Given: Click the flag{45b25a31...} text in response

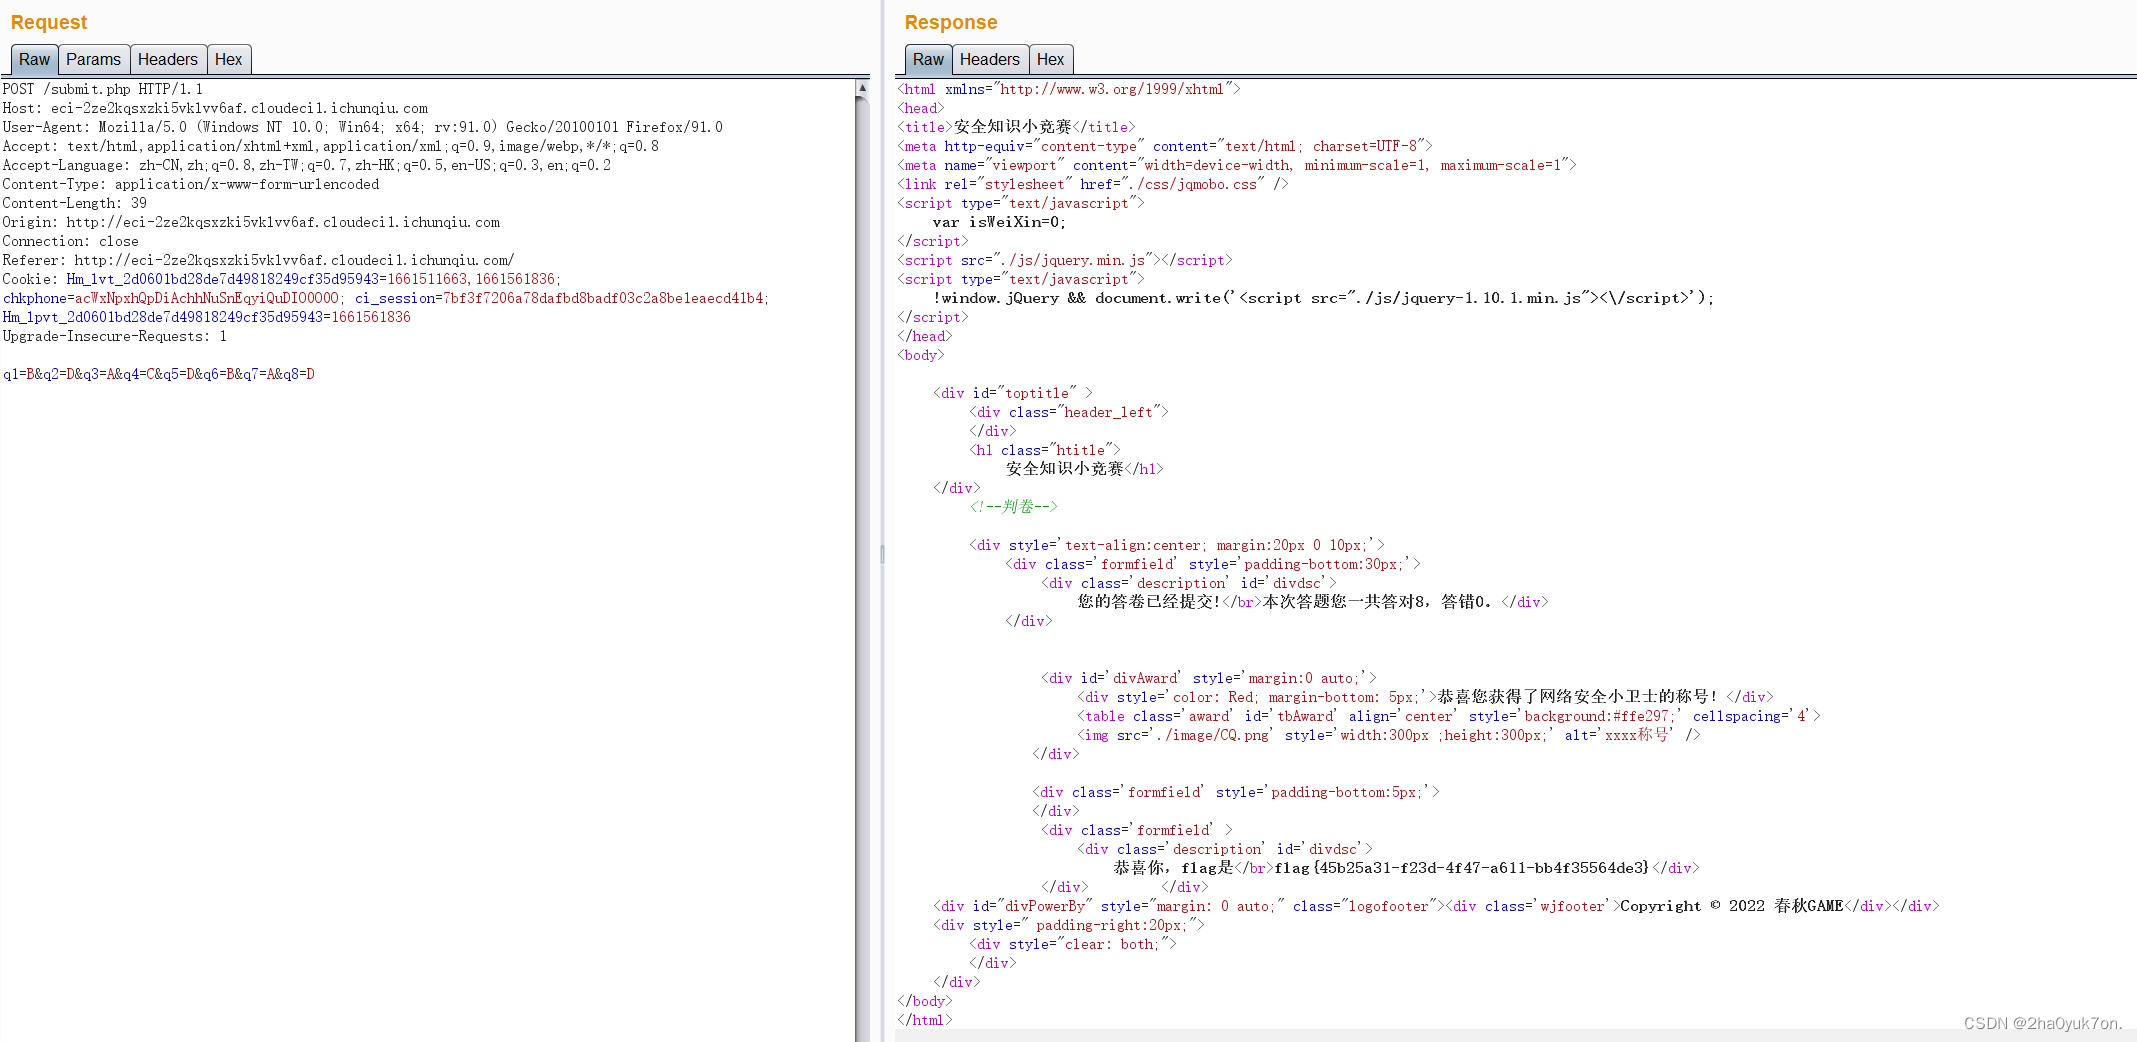Looking at the screenshot, I should (1461, 868).
